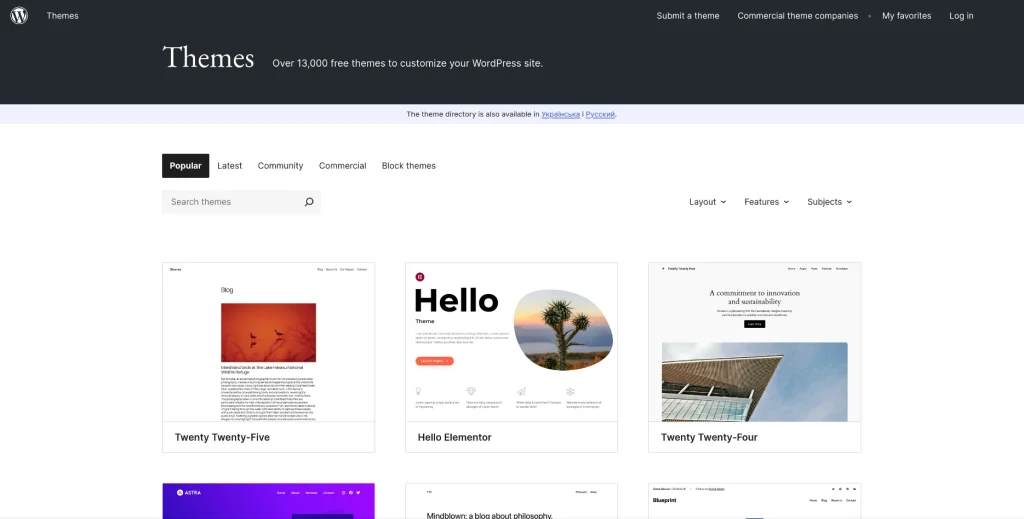Viewport: 1024px width, 519px height.
Task: Open the Twenty Twenty-Four theme preview
Action: (754, 342)
